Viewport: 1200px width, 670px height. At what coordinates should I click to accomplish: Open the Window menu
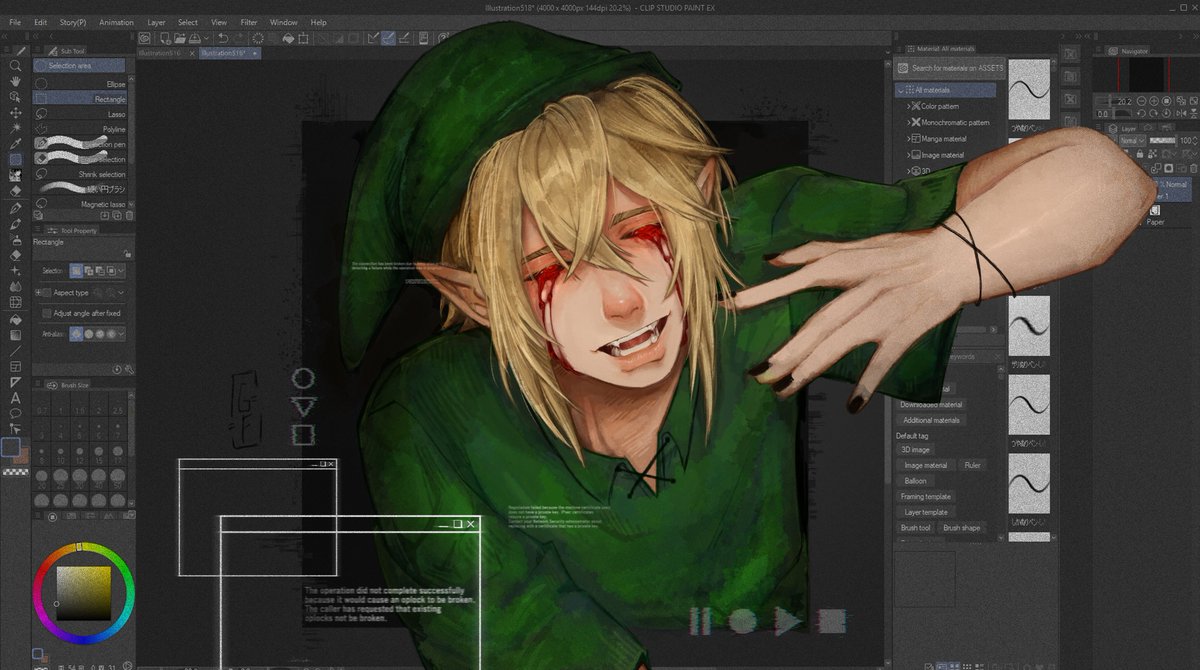pyautogui.click(x=284, y=22)
